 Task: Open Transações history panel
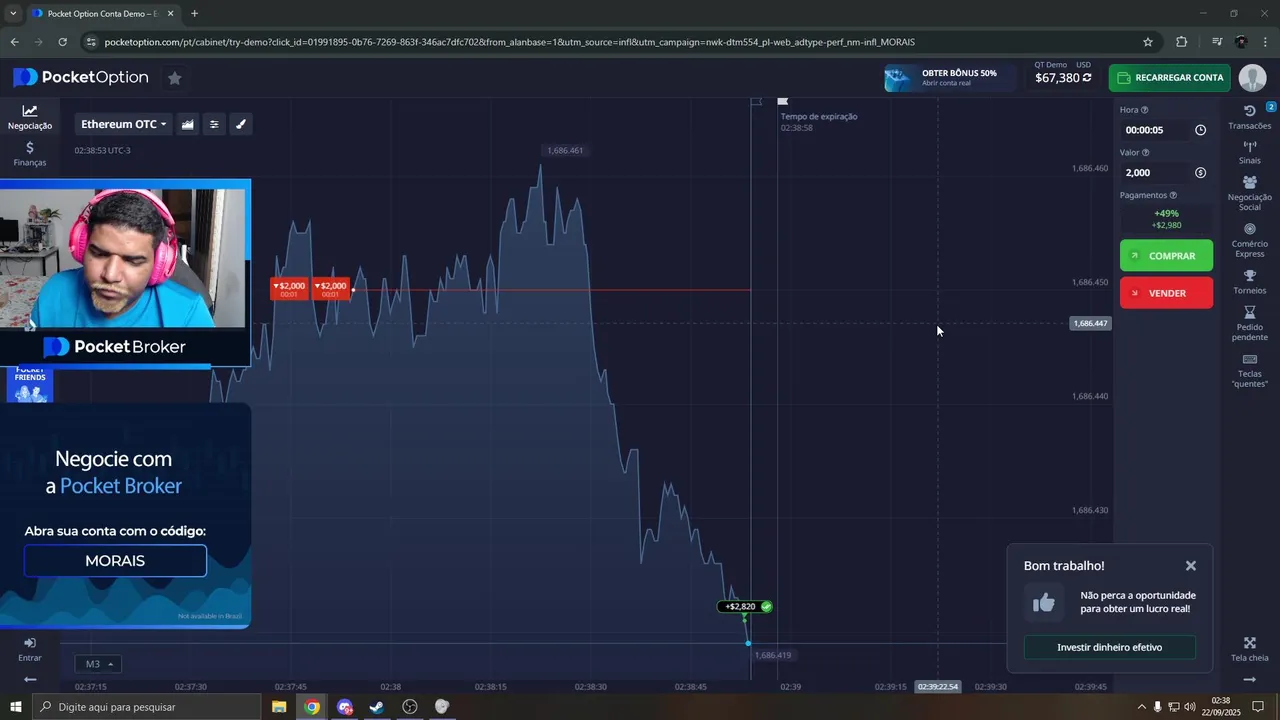[1250, 116]
